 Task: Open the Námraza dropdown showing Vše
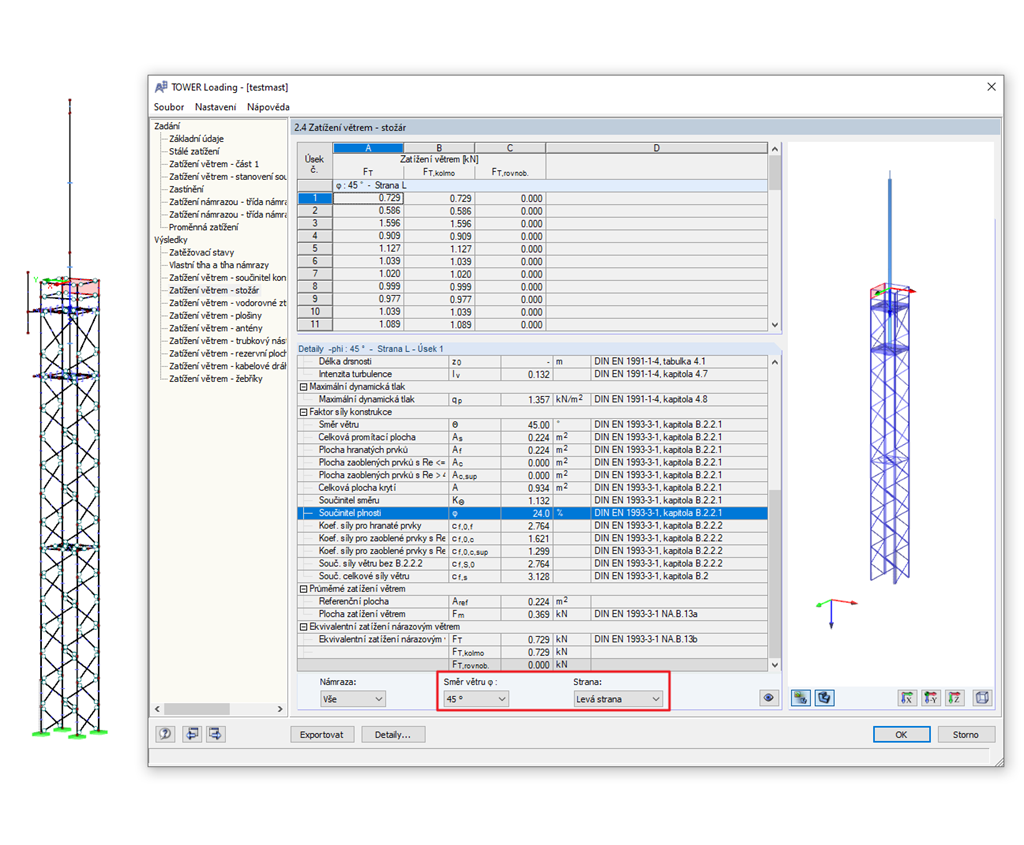click(x=353, y=698)
